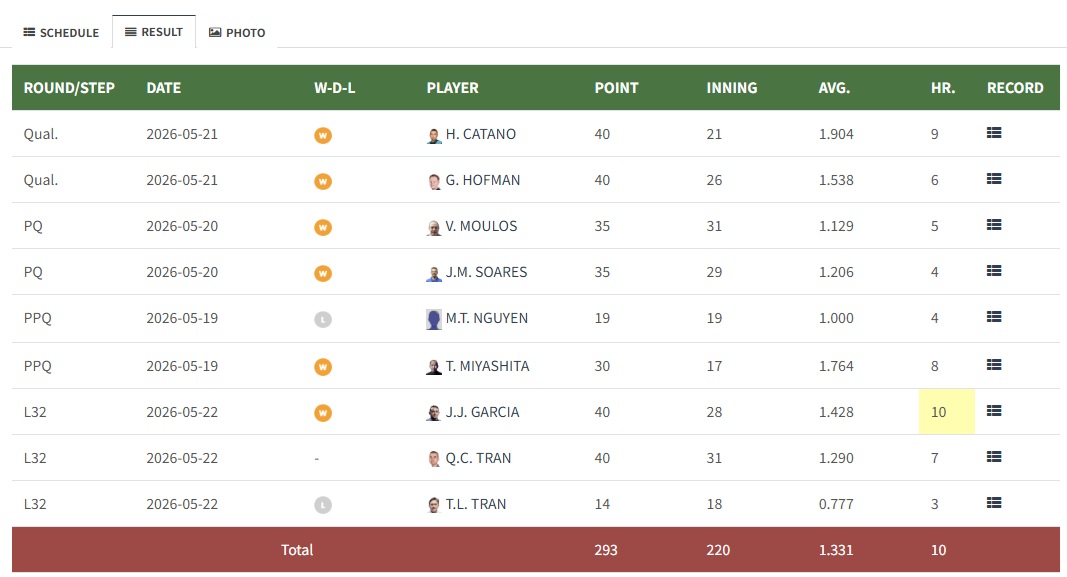Open record icon in J.M. SOARES row
This screenshot has height=577, width=1067.
click(x=994, y=271)
